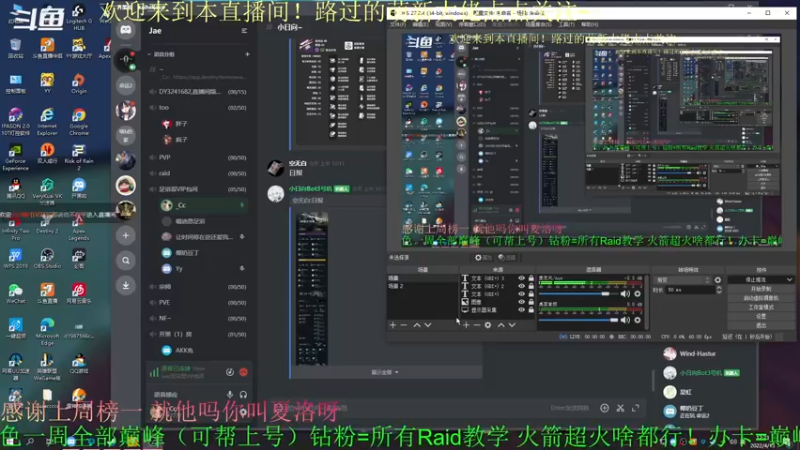Open Mic/Aux audio settings gear
Image resolution: width=800 pixels, height=450 pixels.
(x=637, y=294)
